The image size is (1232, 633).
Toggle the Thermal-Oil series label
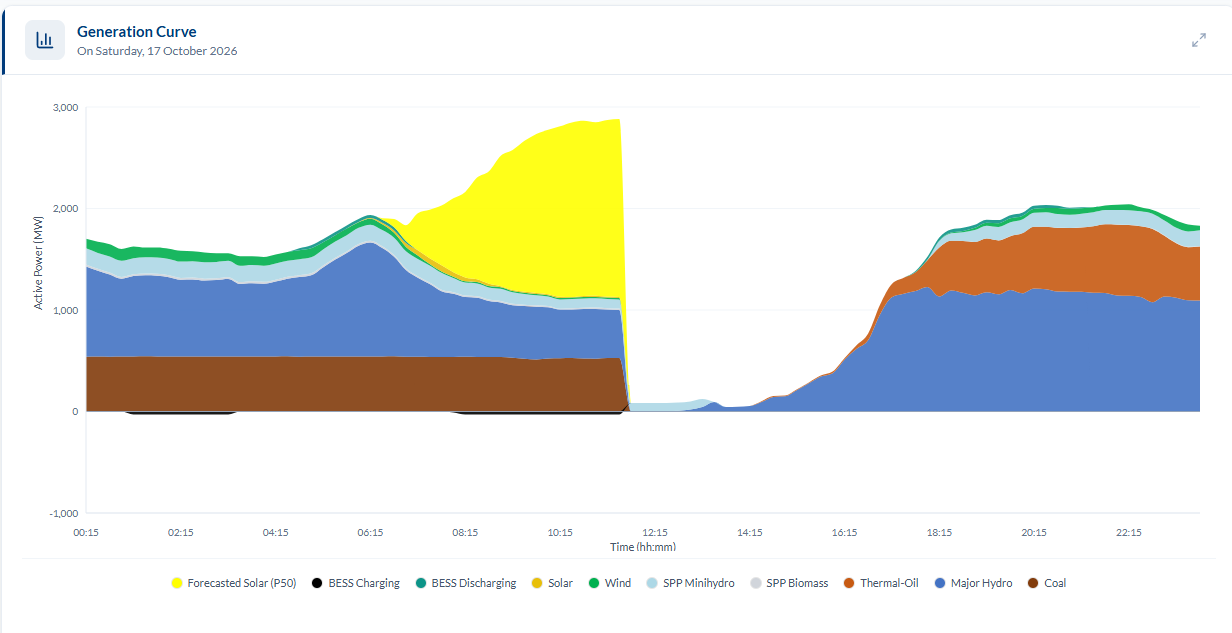[x=889, y=583]
